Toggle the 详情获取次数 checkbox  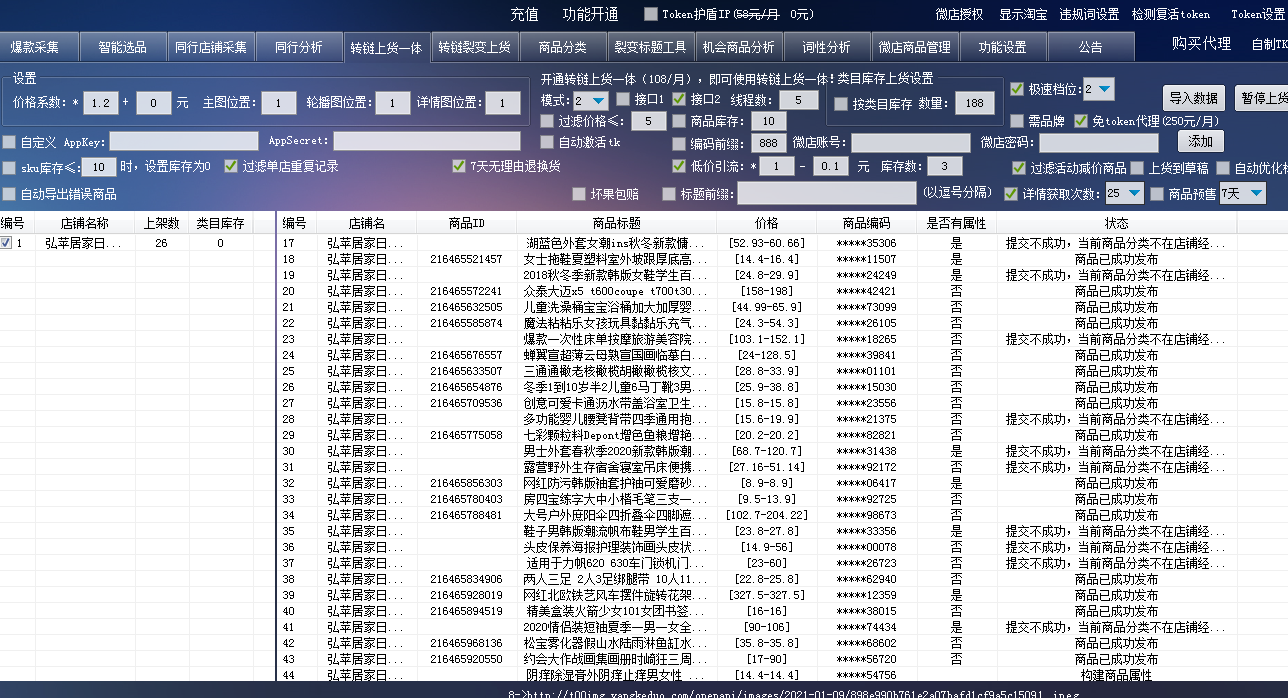[1010, 193]
